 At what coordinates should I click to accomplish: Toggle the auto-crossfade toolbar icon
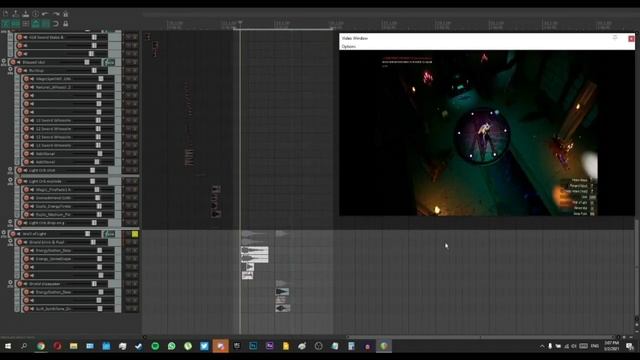pyautogui.click(x=6, y=24)
